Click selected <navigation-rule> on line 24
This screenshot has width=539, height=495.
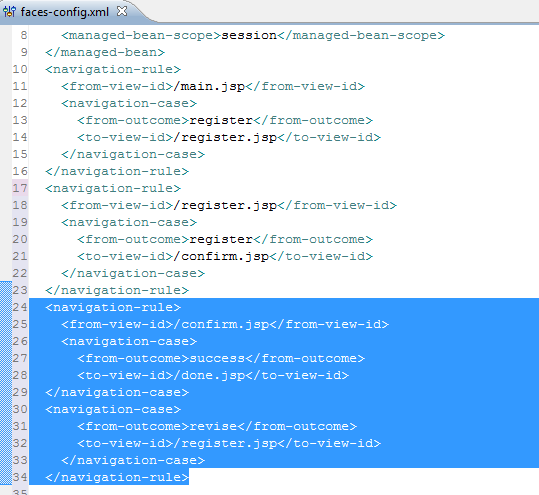[x=113, y=307]
